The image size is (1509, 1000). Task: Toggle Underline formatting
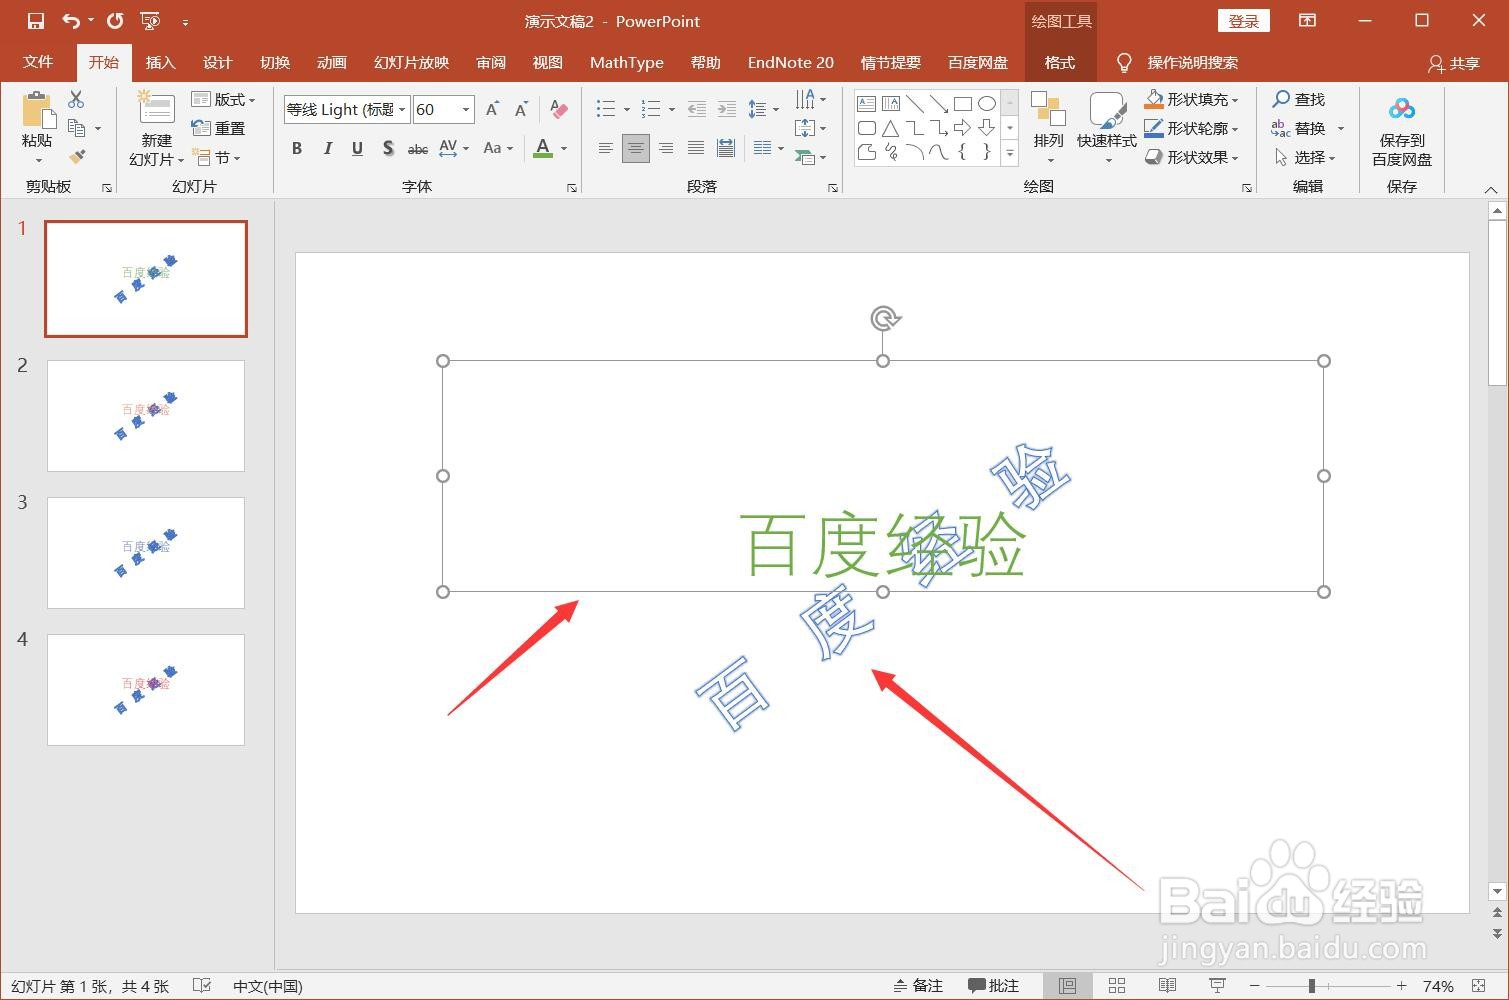(357, 149)
